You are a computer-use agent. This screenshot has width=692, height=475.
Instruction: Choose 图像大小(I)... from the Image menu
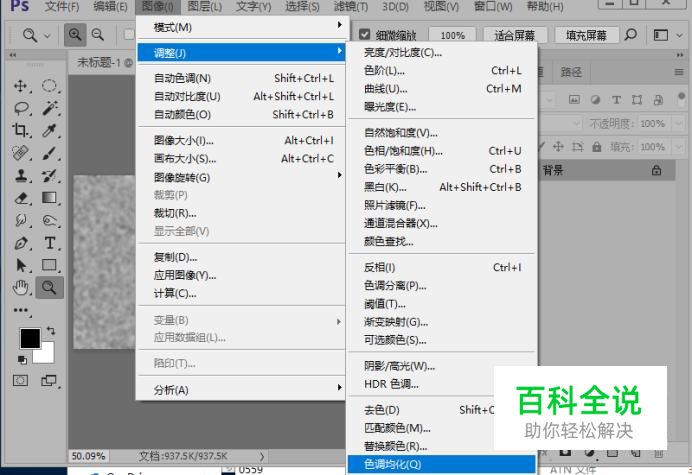[x=242, y=141]
